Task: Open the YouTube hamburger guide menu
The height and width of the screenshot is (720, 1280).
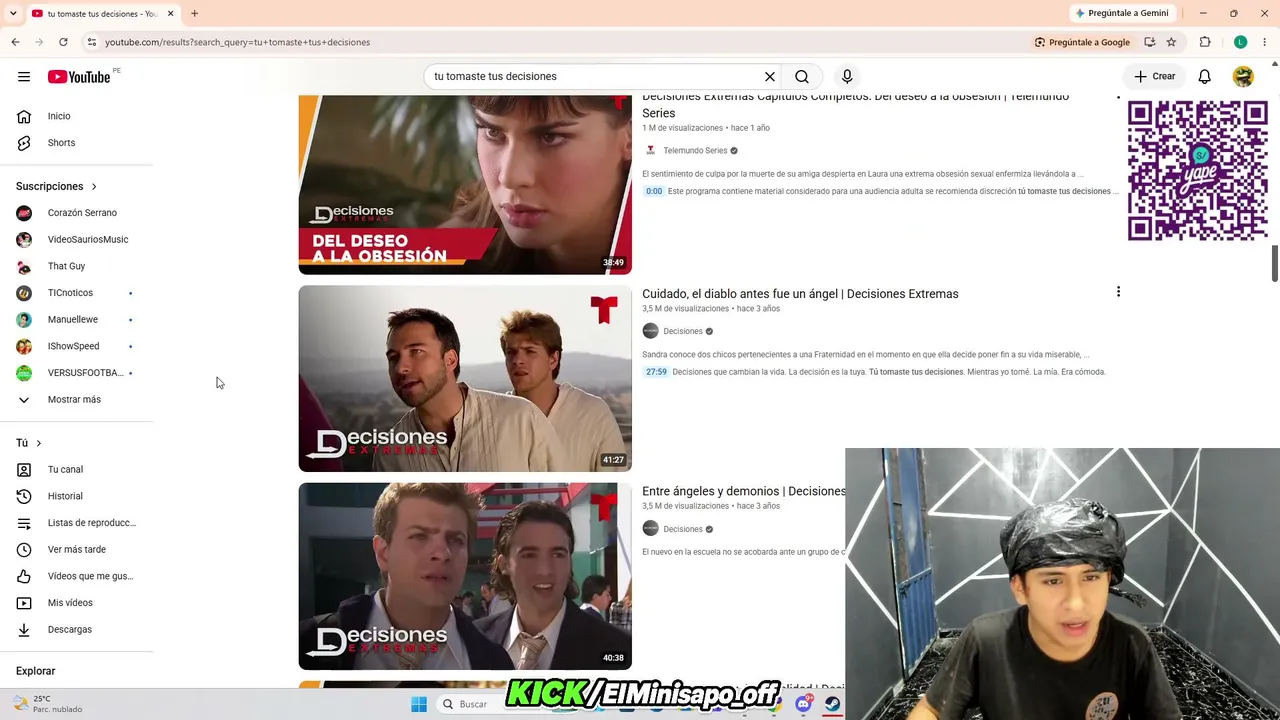Action: tap(24, 76)
